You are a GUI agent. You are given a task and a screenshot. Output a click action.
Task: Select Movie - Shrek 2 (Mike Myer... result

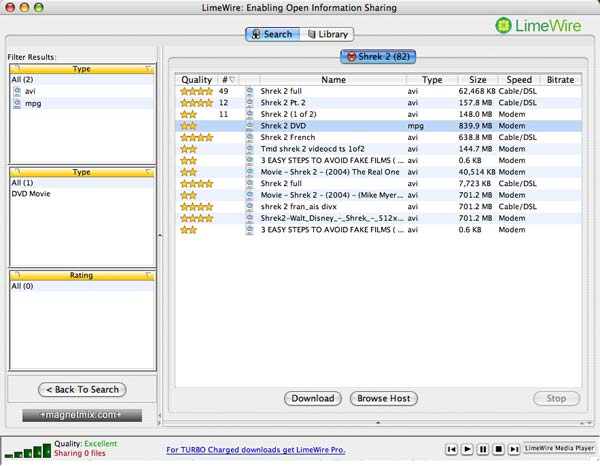point(378,195)
